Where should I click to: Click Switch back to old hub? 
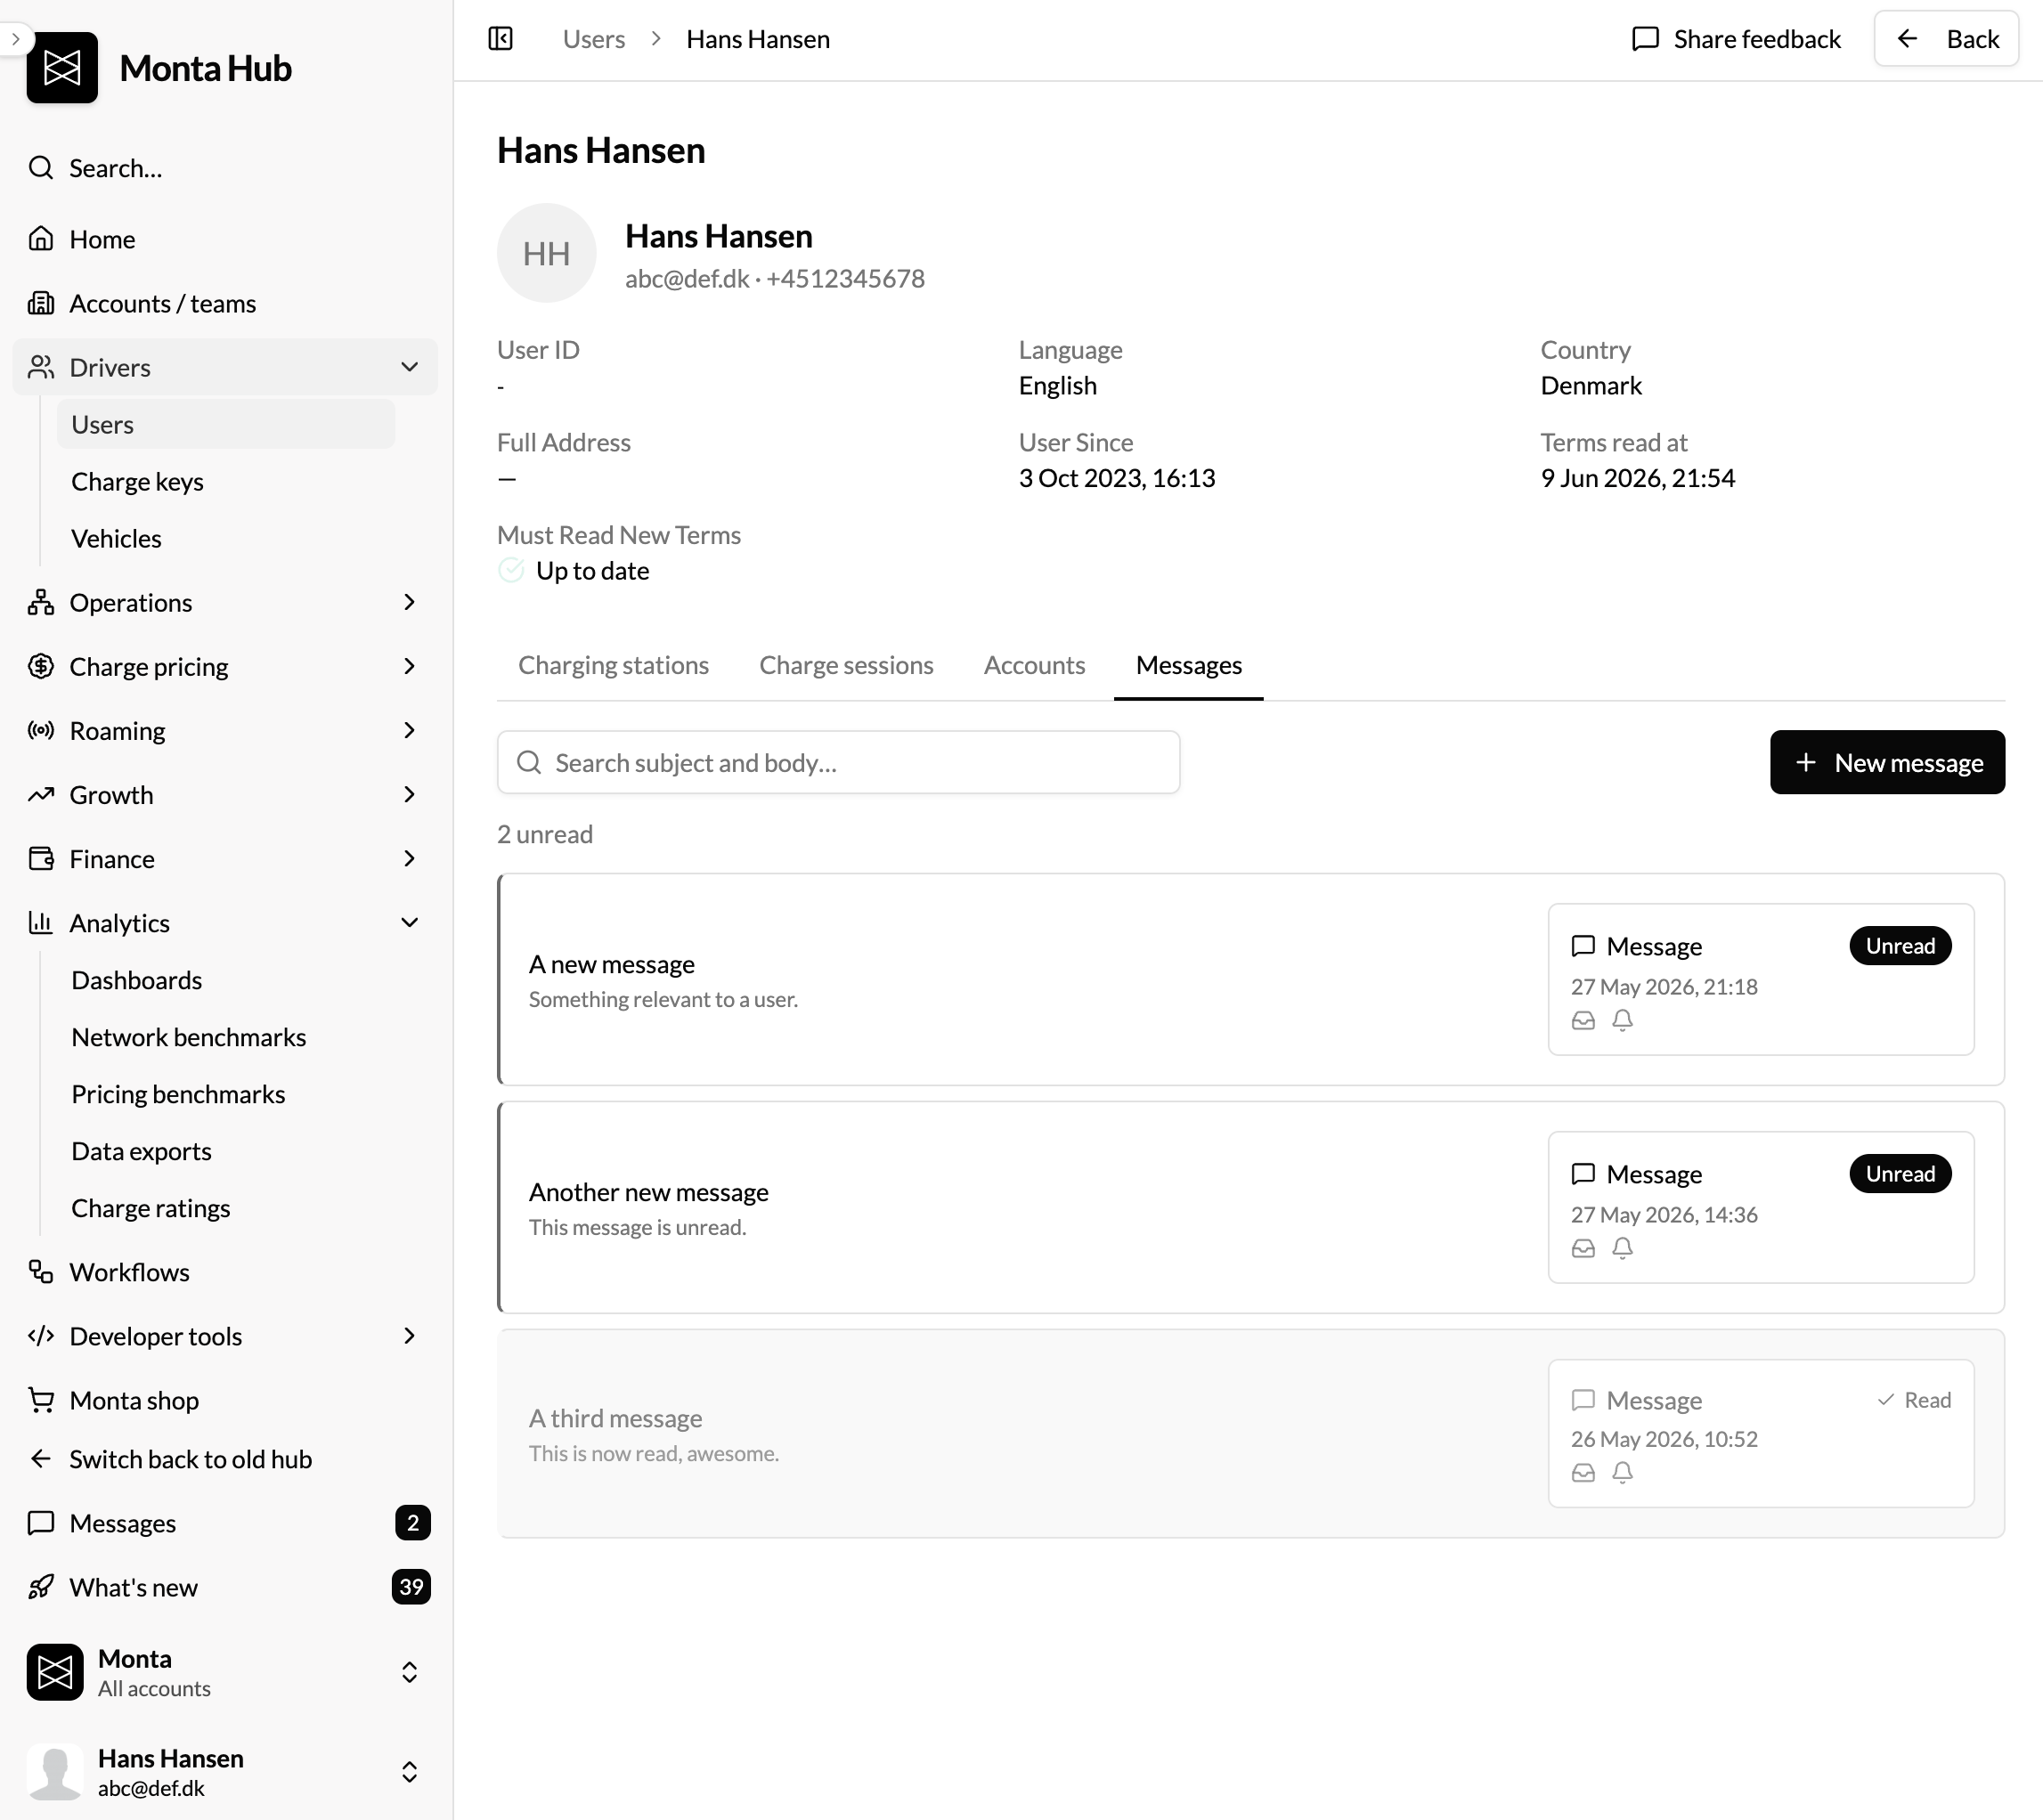(x=225, y=1459)
